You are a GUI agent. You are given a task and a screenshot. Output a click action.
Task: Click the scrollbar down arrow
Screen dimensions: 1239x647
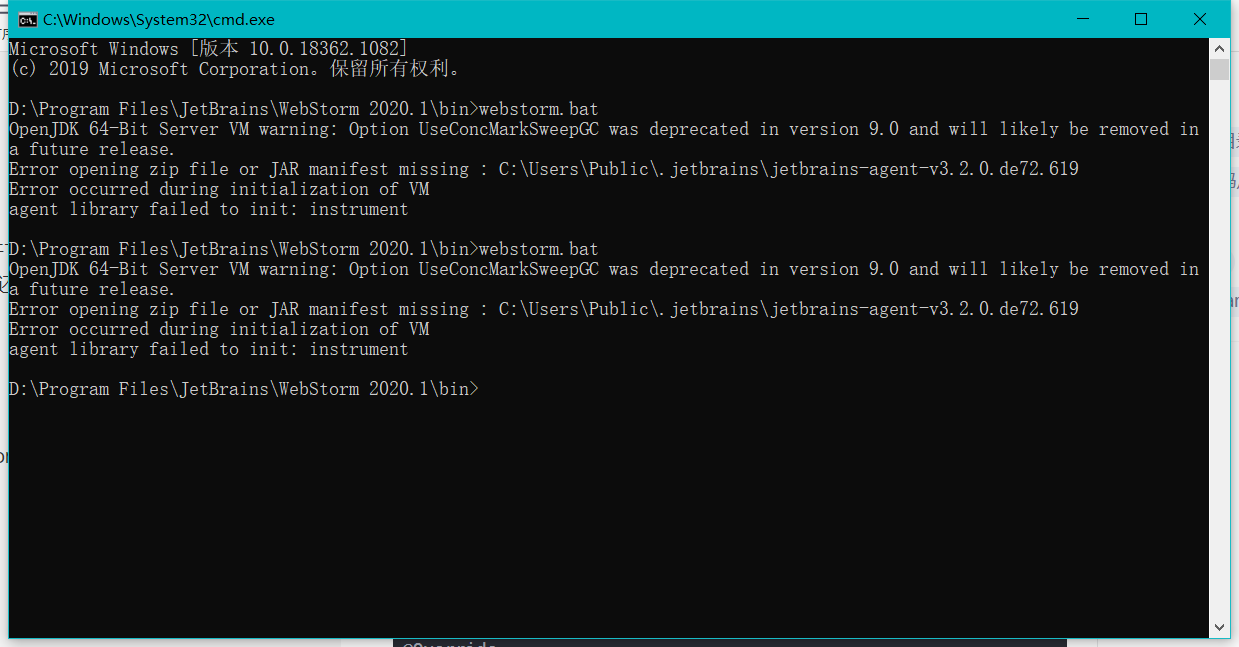(x=1219, y=627)
